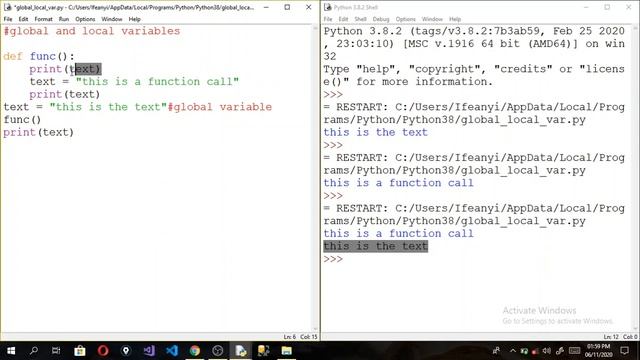This screenshot has width=640, height=360.
Task: Open the Google Chrome taskbar icon
Action: [x=195, y=351]
